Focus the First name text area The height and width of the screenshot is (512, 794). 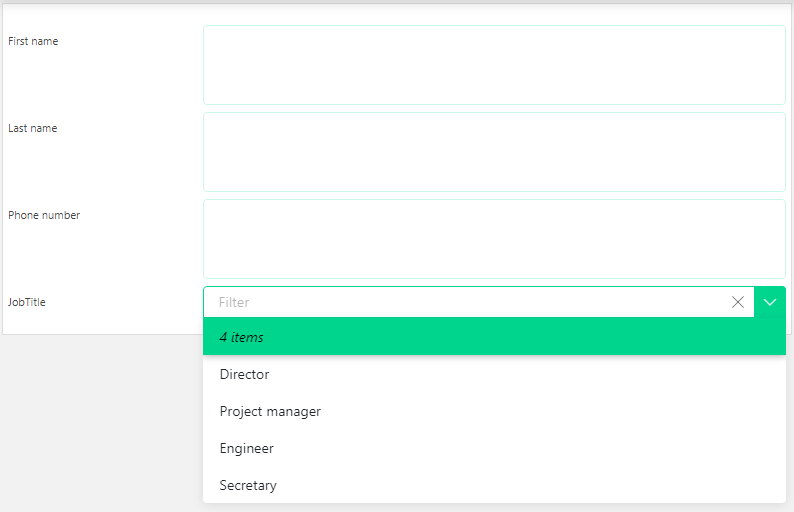(494, 65)
